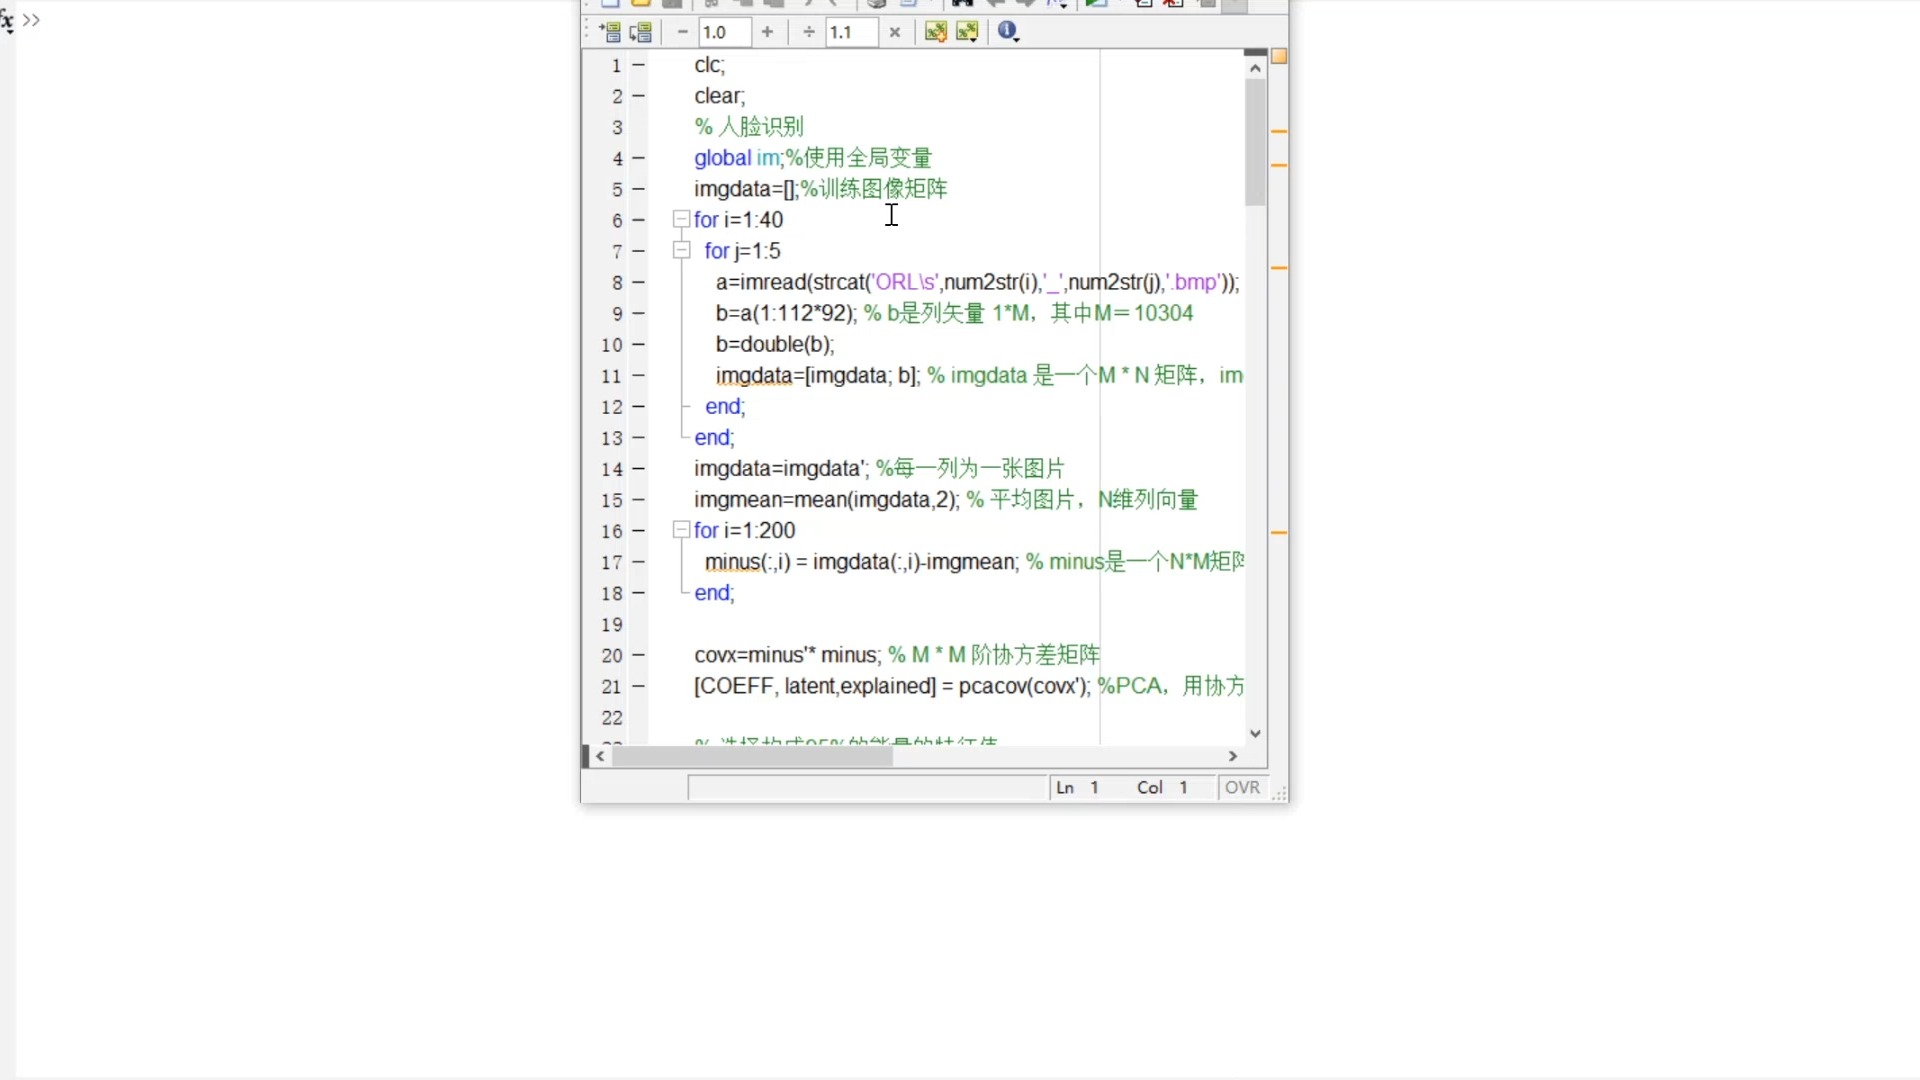The height and width of the screenshot is (1080, 1920).
Task: Click 'covx=minus'* minus;' line
Action: [788, 655]
